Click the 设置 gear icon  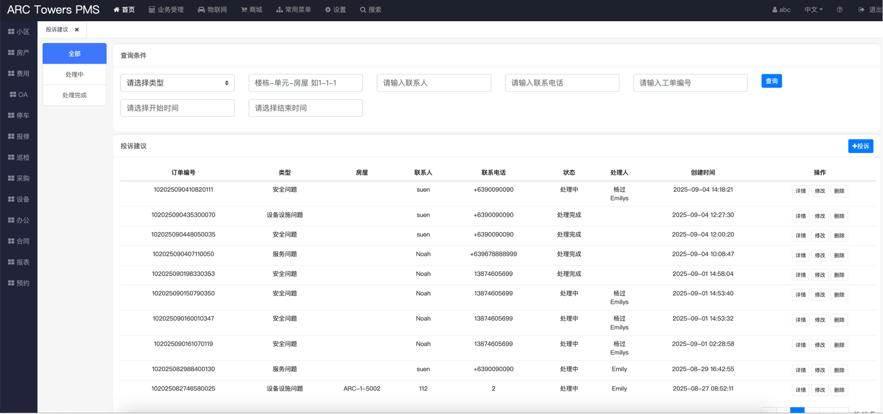(x=328, y=10)
